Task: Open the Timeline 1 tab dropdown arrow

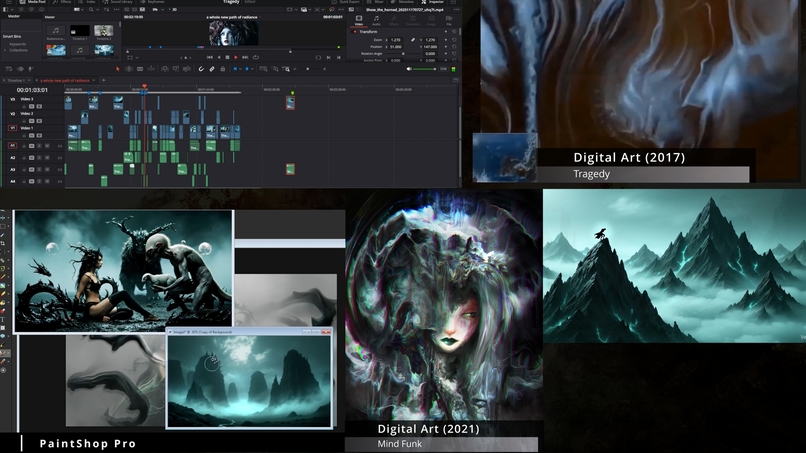Action: coord(29,80)
